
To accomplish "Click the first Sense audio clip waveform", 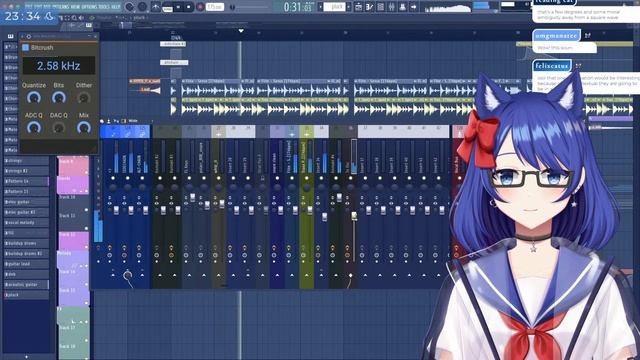I will 219,91.
